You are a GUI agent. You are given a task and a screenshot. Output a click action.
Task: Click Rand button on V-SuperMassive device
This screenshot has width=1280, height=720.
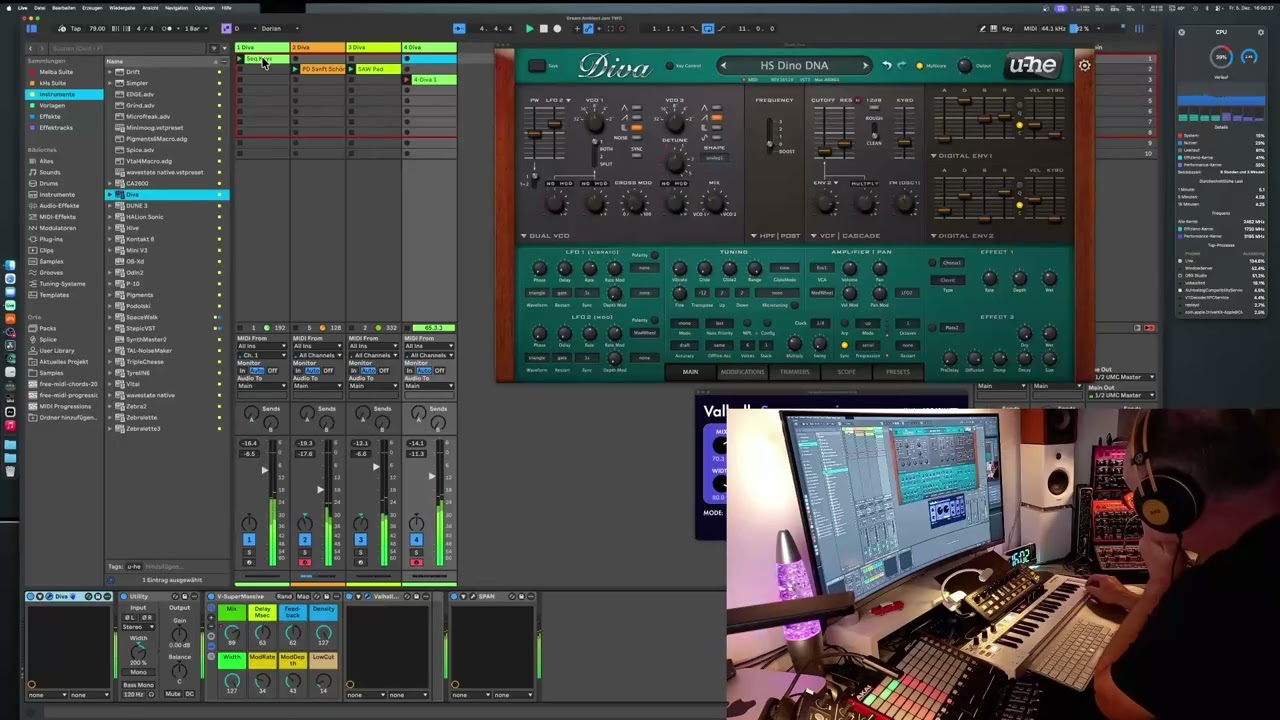click(283, 597)
